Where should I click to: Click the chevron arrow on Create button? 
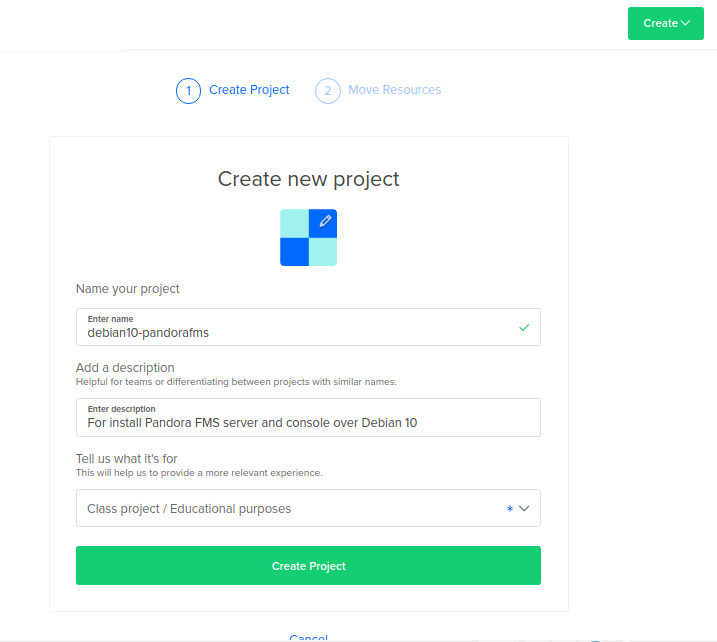[685, 23]
